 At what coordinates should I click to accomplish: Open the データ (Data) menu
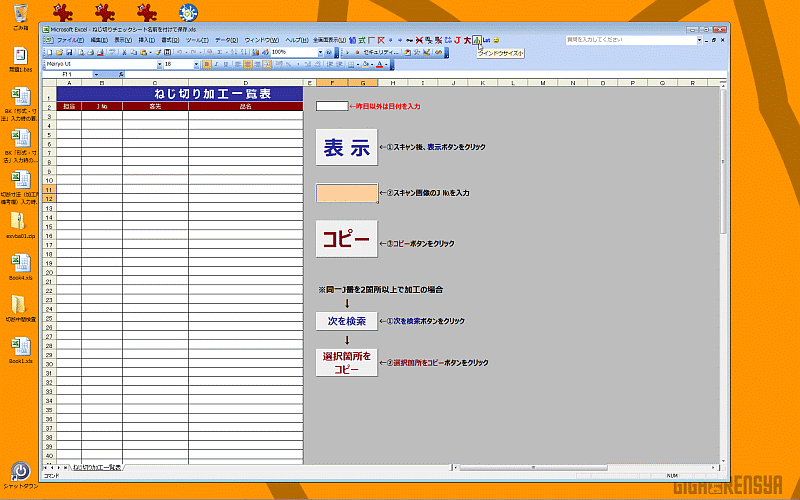pyautogui.click(x=226, y=40)
